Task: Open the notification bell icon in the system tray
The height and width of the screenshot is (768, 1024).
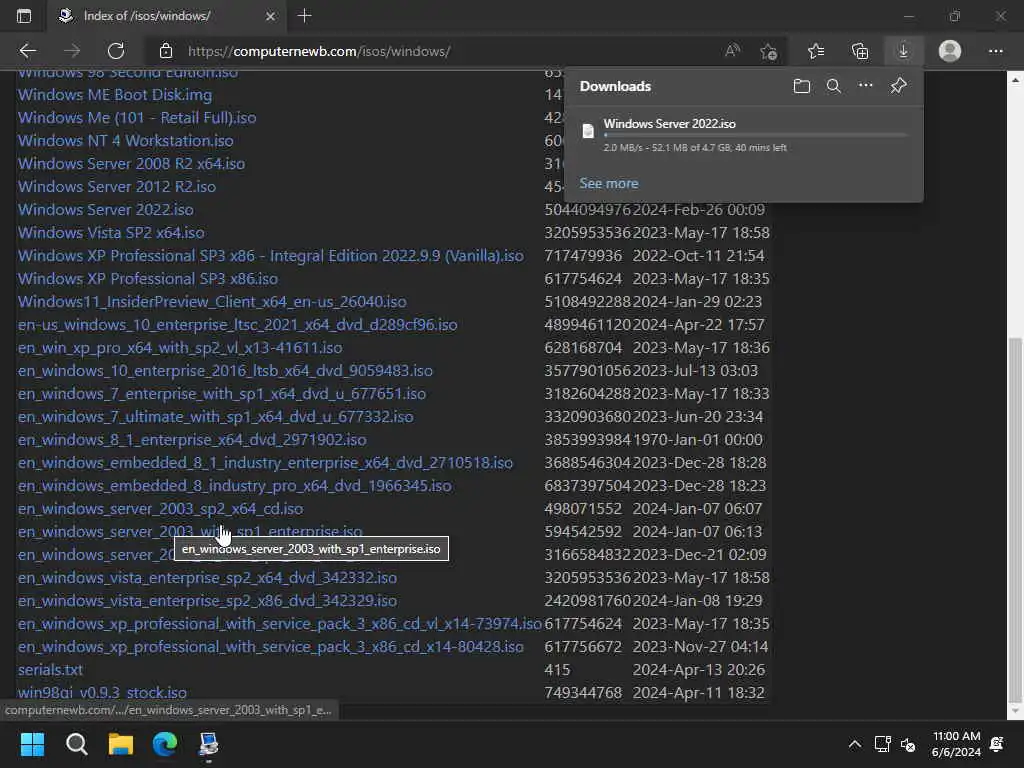Action: point(997,744)
